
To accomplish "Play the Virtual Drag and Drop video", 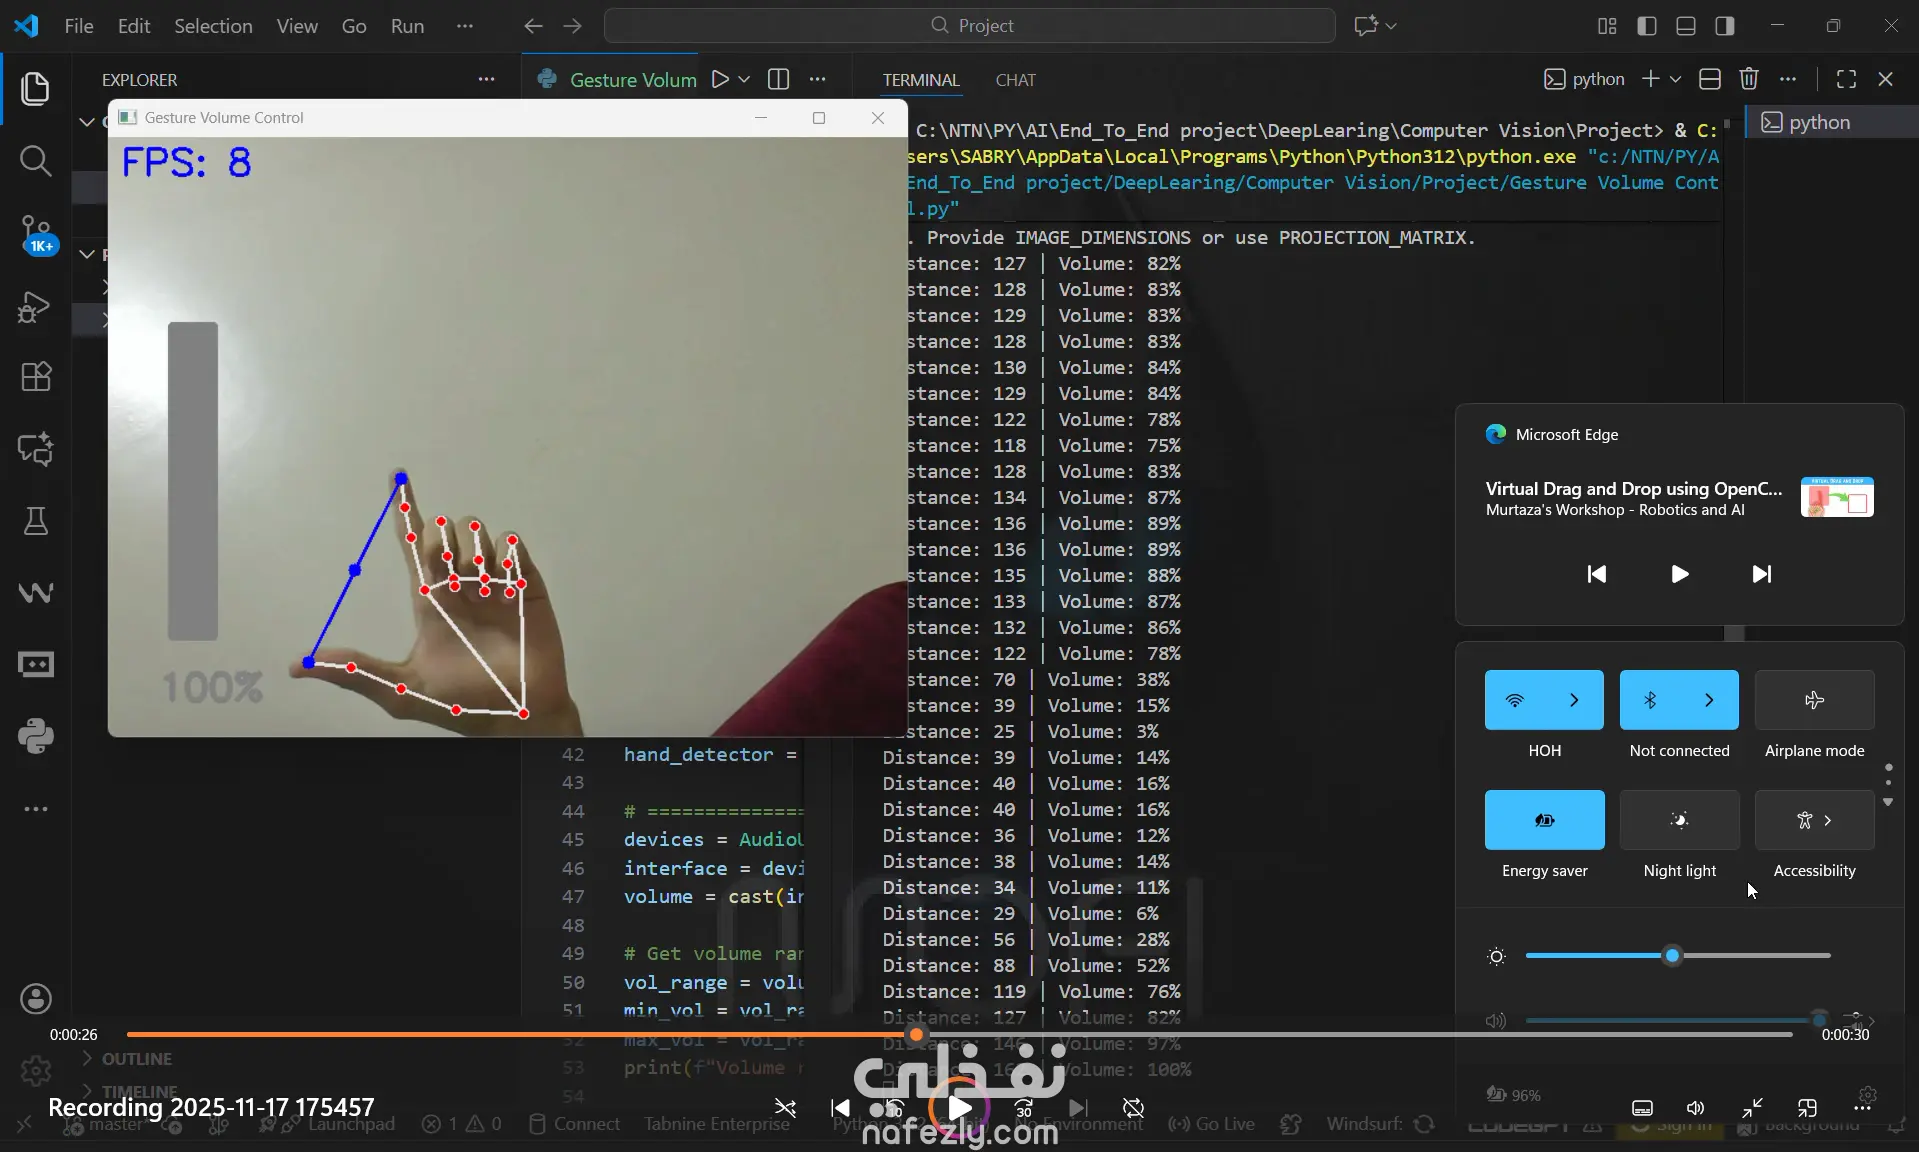I will (1680, 574).
